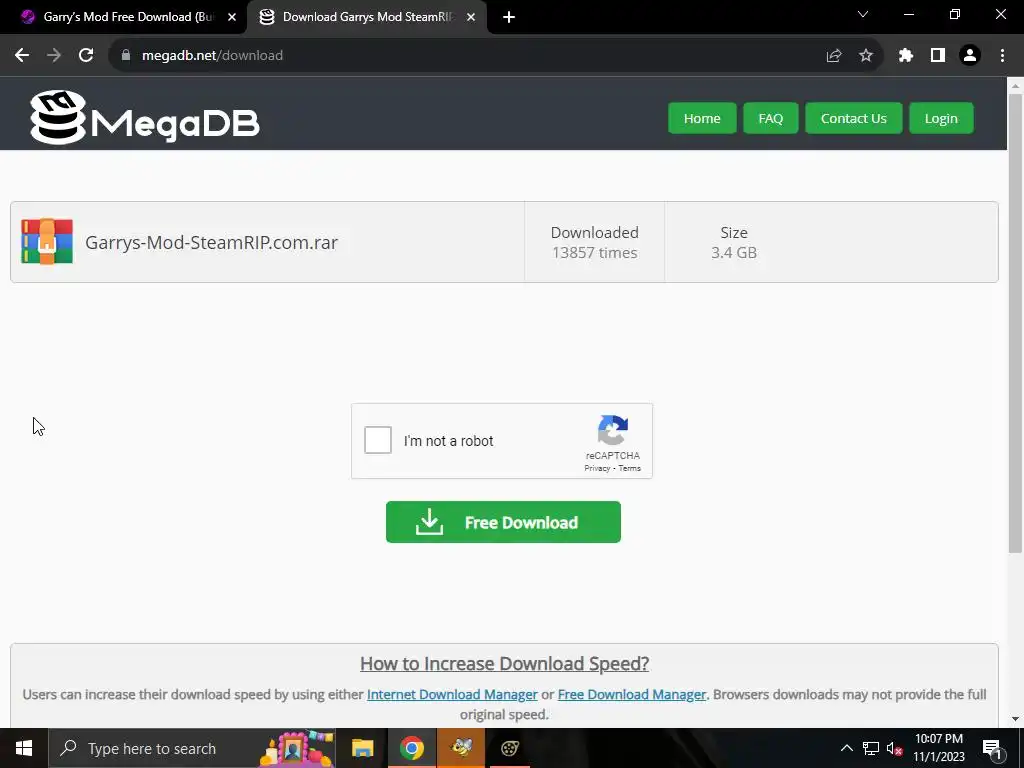Click the green Free Download button

(504, 522)
